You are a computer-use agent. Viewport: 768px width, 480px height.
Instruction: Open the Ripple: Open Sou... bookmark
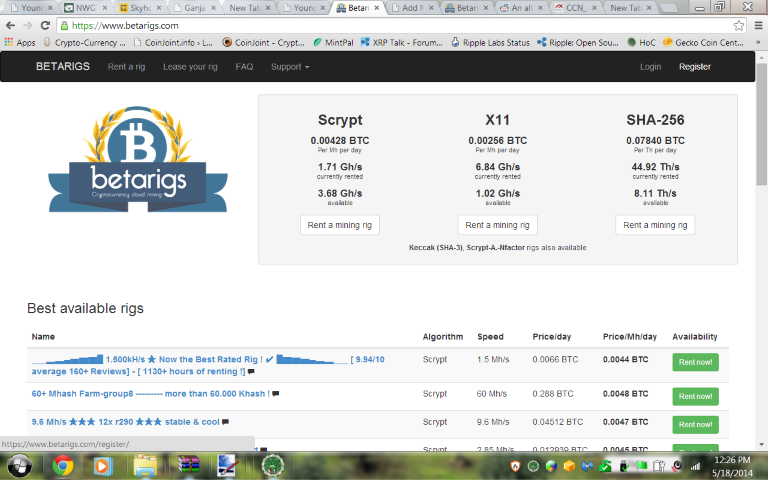click(x=578, y=43)
